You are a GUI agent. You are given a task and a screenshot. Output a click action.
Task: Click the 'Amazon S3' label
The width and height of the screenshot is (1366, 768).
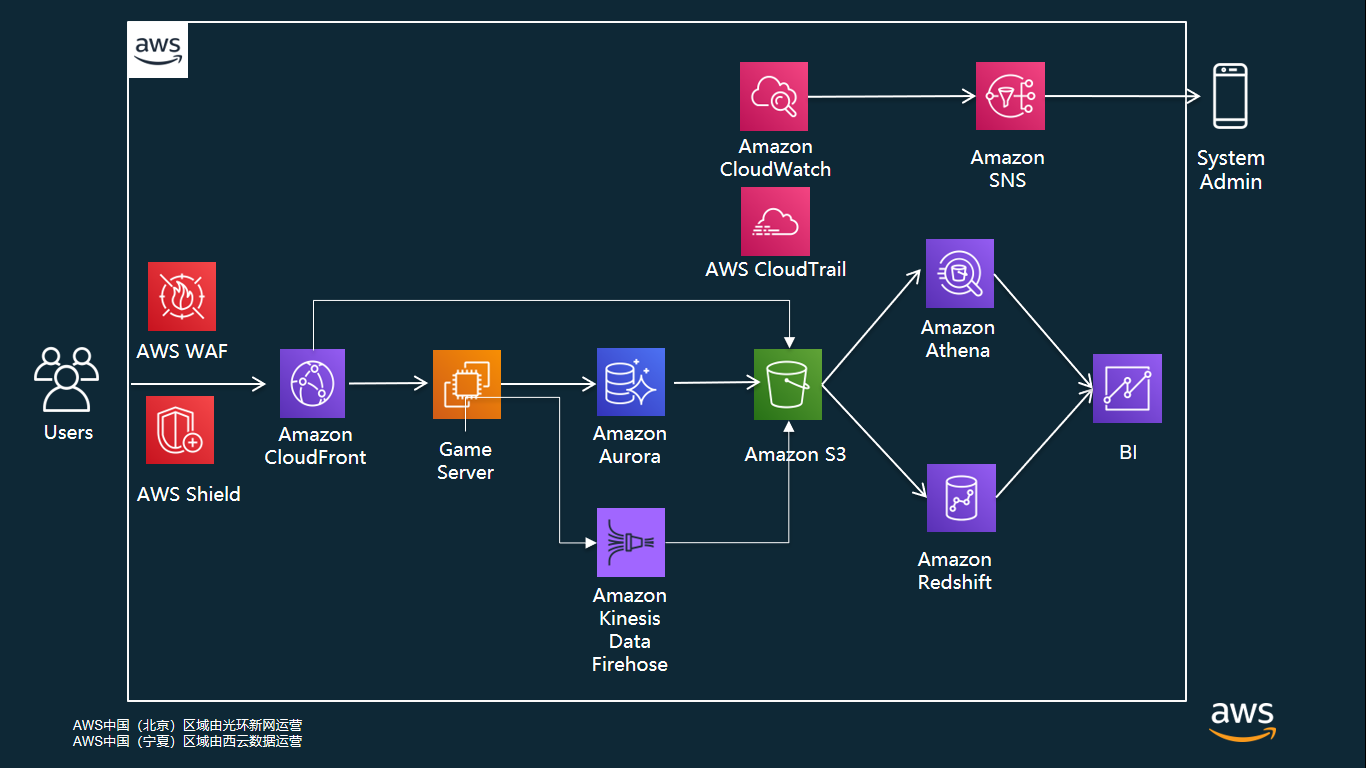coord(795,454)
